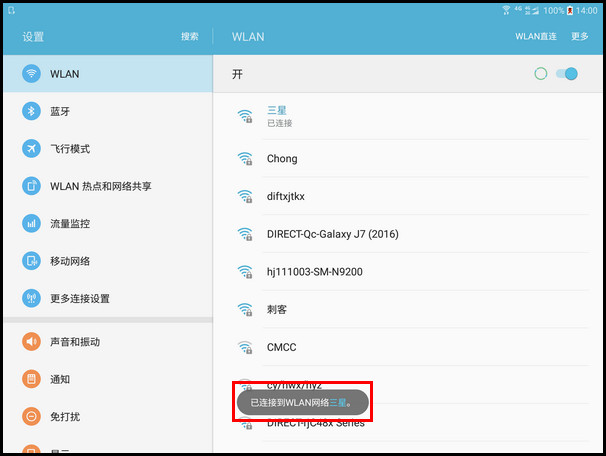
Task: Tap the 14:00 clock in status bar
Action: click(x=587, y=10)
